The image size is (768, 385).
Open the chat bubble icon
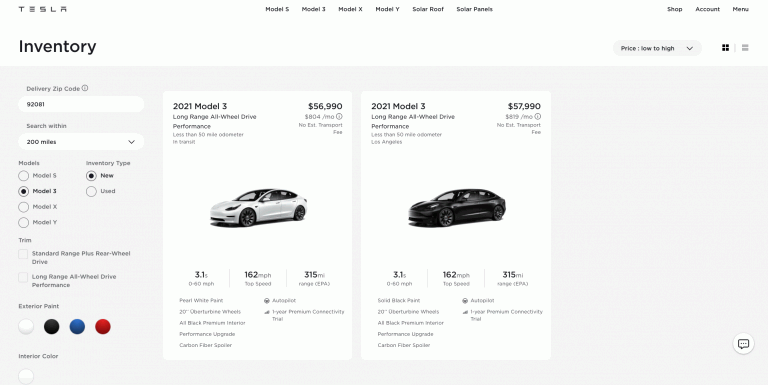click(x=743, y=344)
